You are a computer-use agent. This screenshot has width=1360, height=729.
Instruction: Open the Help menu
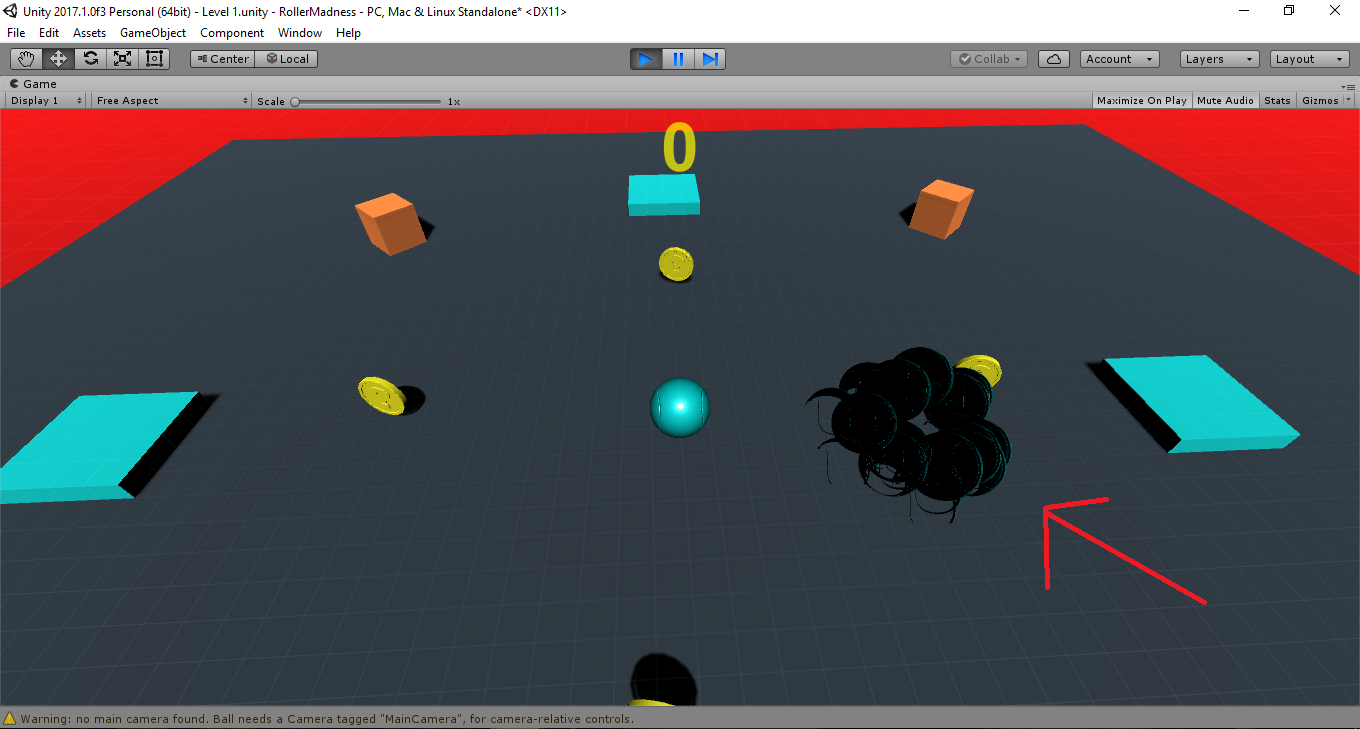tap(348, 33)
